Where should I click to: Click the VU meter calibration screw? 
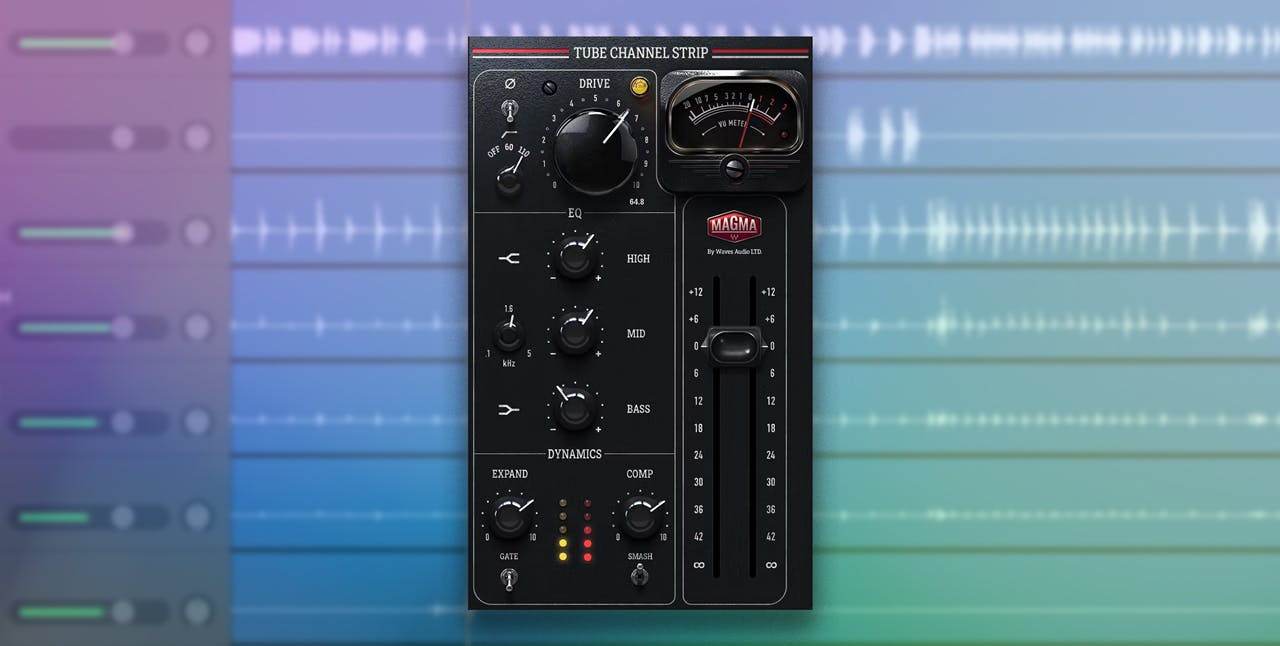tap(734, 167)
